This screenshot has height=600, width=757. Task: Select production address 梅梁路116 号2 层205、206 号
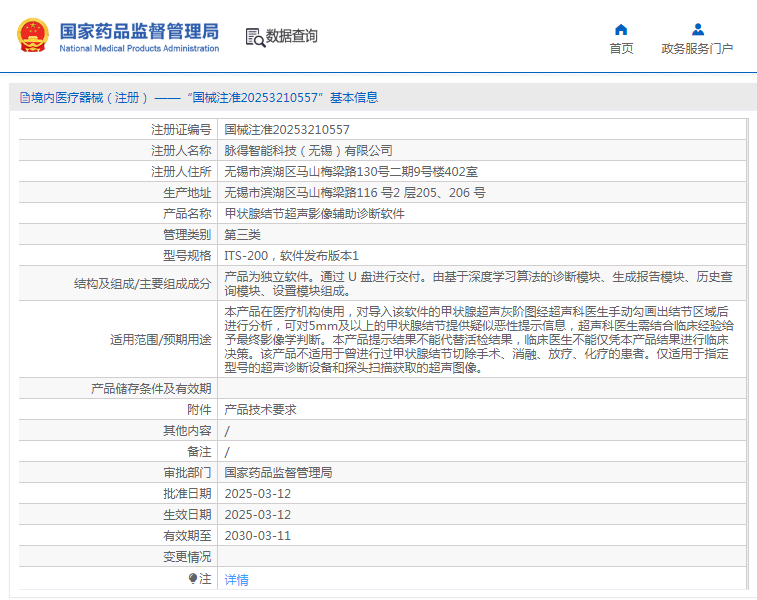click(x=355, y=193)
